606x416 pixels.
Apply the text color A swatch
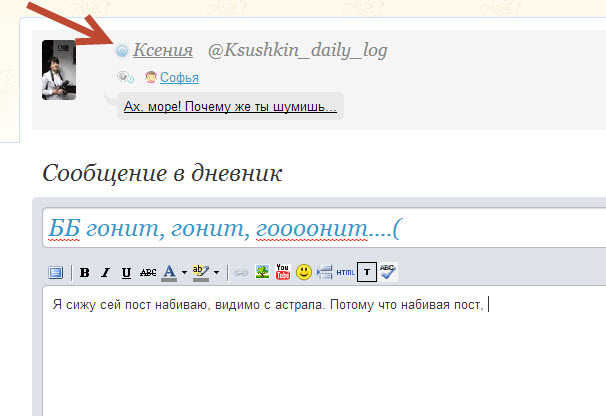click(x=170, y=272)
